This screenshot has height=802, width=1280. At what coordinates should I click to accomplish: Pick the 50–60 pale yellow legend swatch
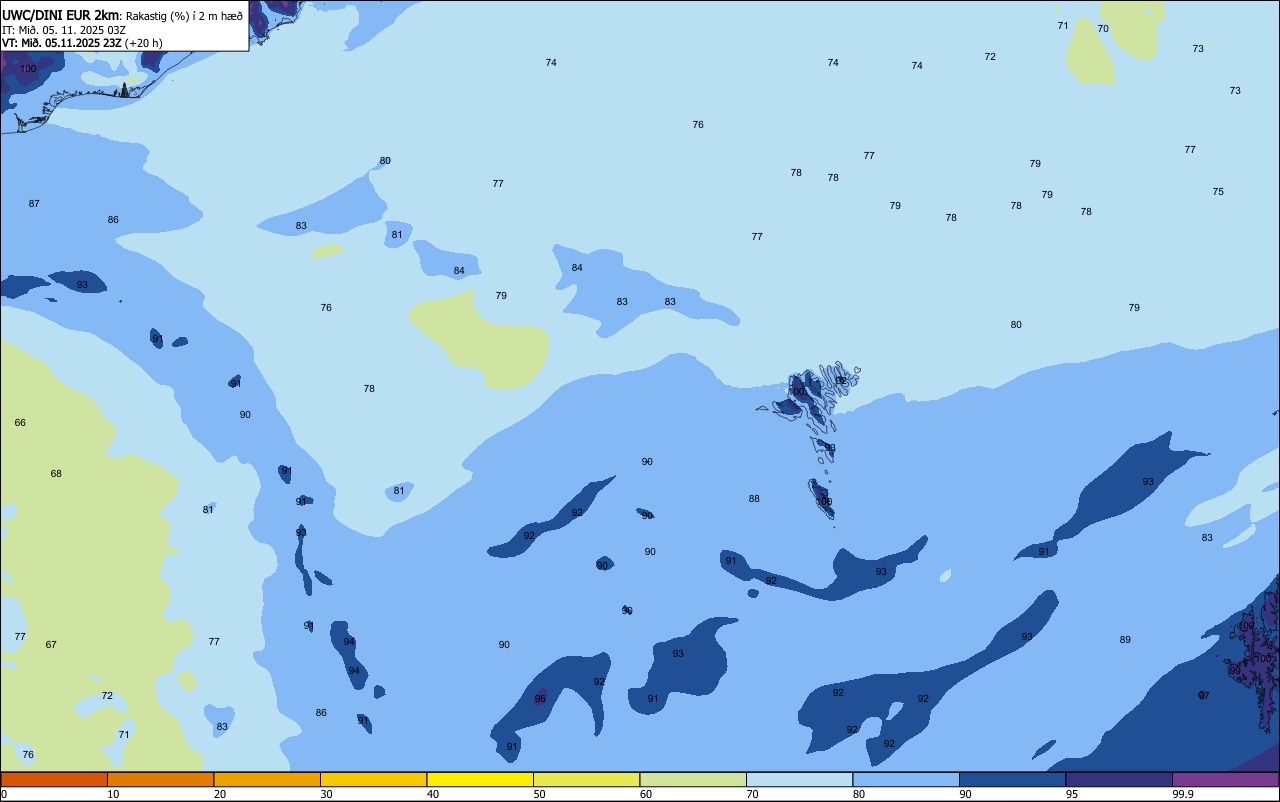(x=586, y=779)
